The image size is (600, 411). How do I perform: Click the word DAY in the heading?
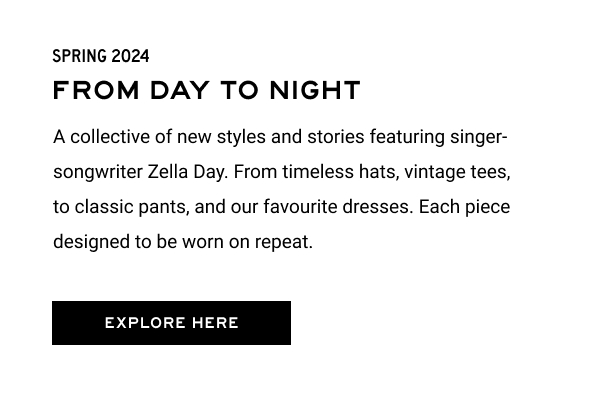coord(180,90)
